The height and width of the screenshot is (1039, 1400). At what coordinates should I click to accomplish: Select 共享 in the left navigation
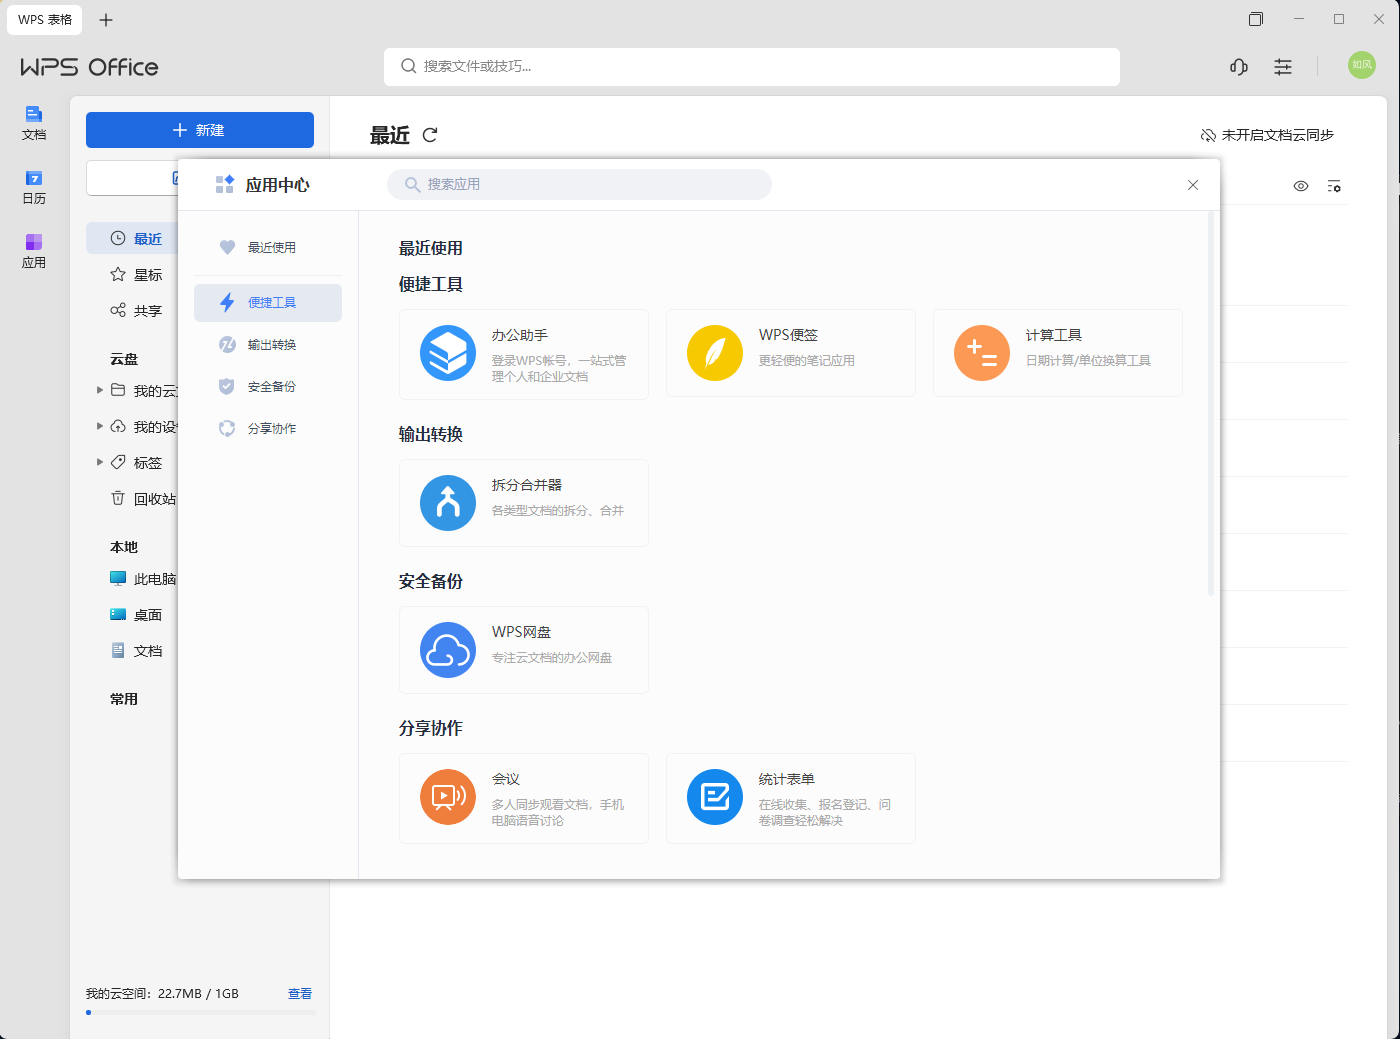pos(136,311)
